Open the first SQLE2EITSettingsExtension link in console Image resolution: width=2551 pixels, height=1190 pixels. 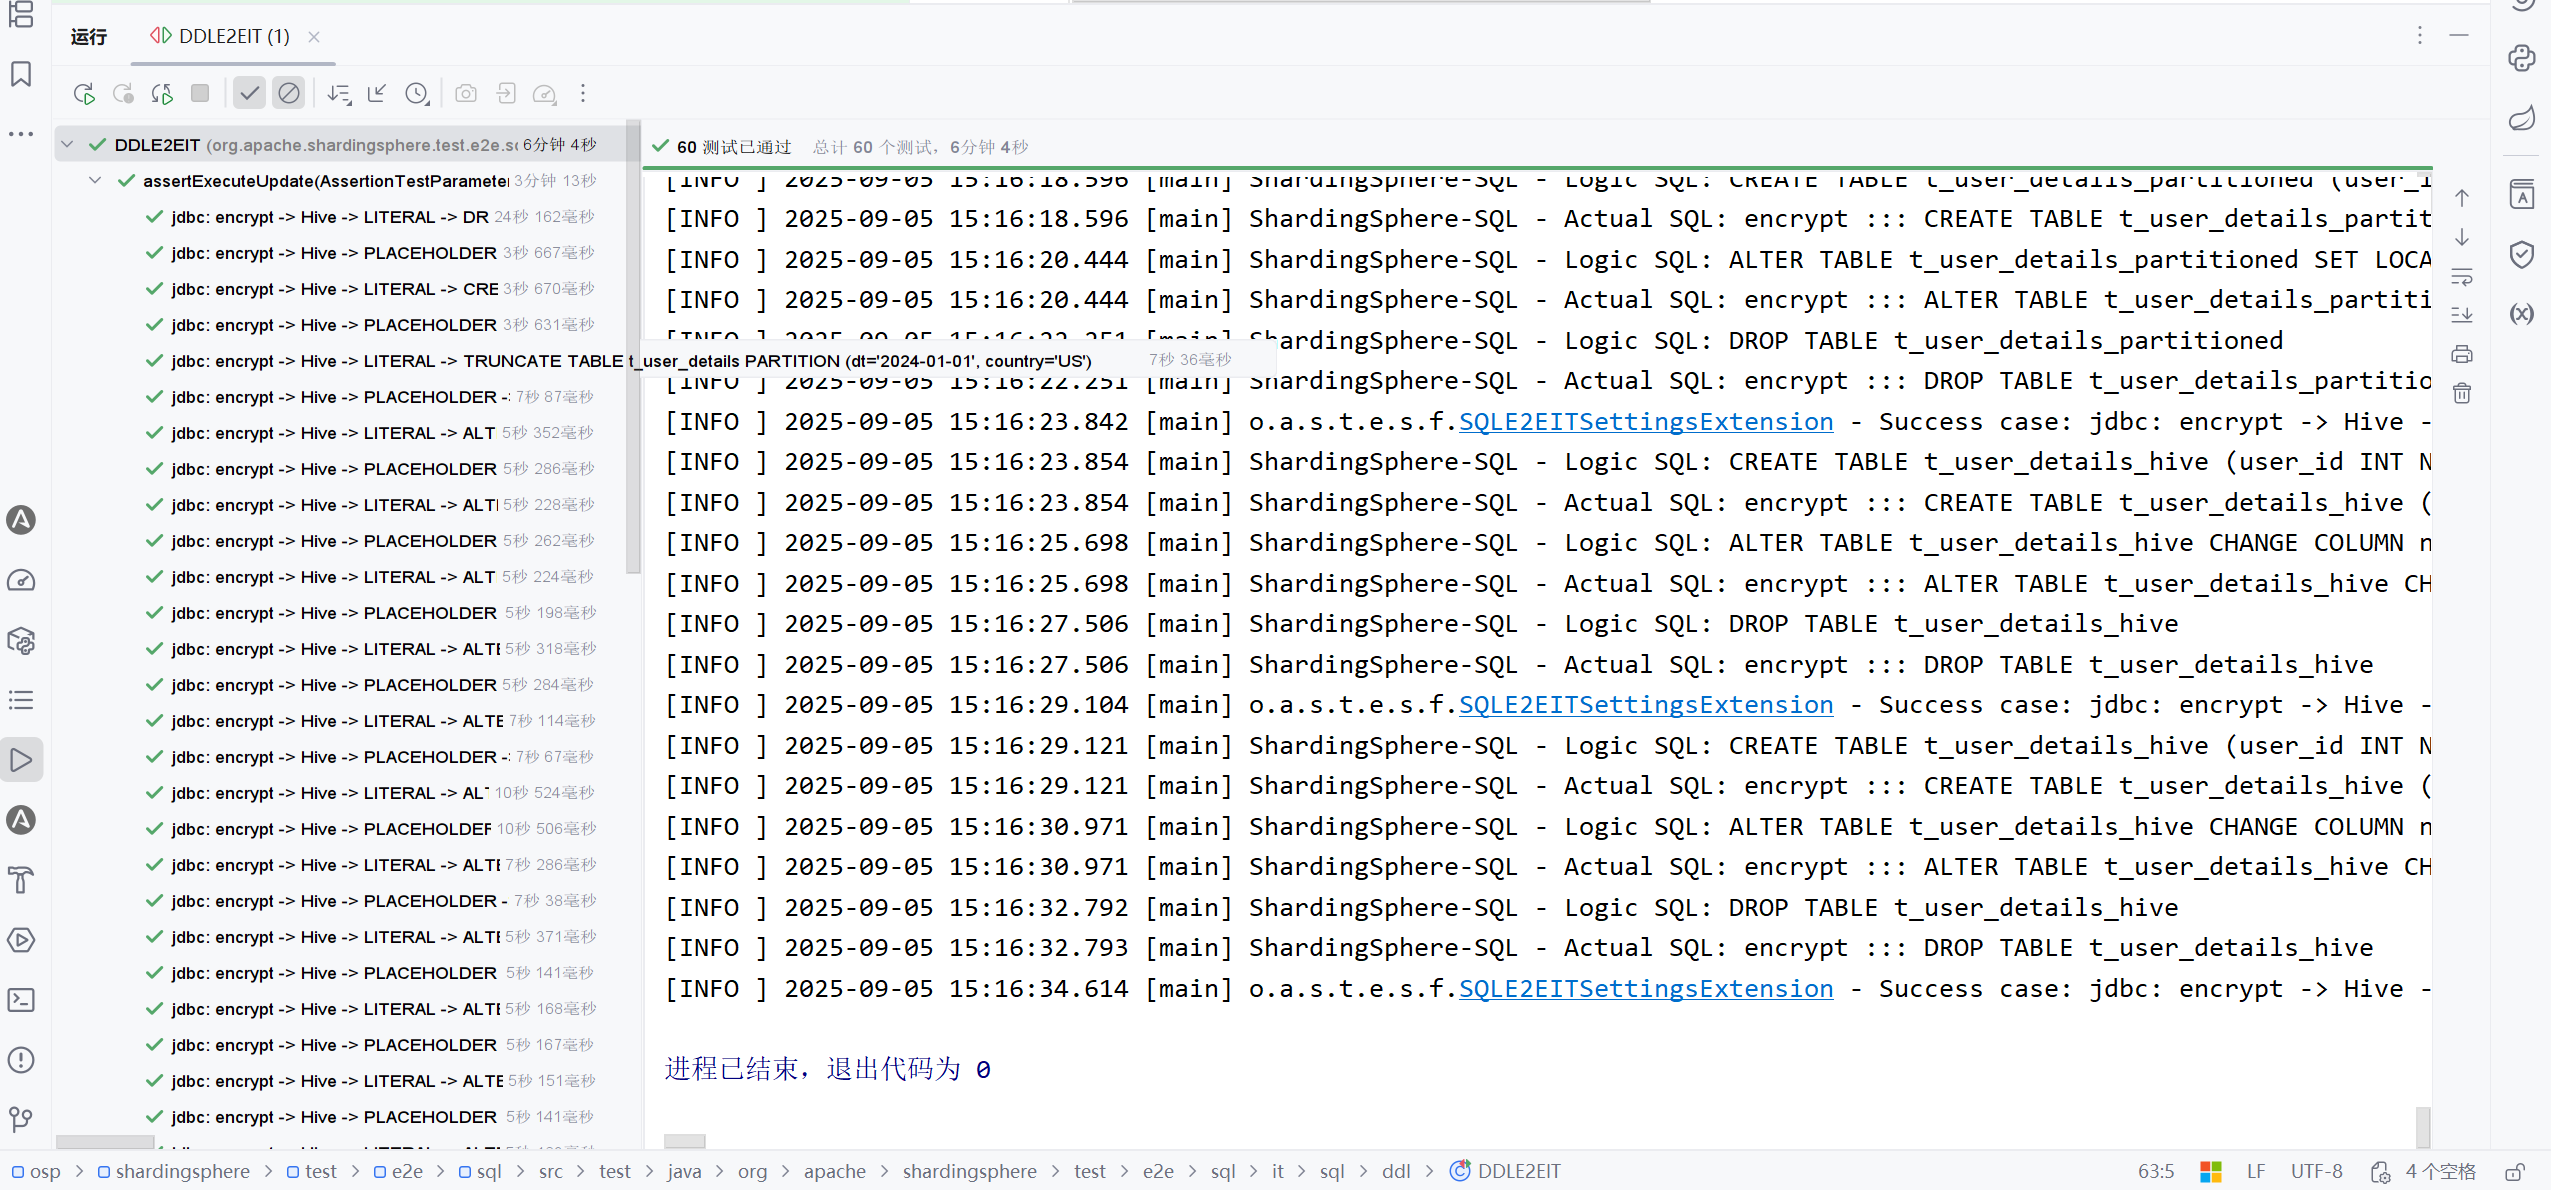pos(1645,422)
